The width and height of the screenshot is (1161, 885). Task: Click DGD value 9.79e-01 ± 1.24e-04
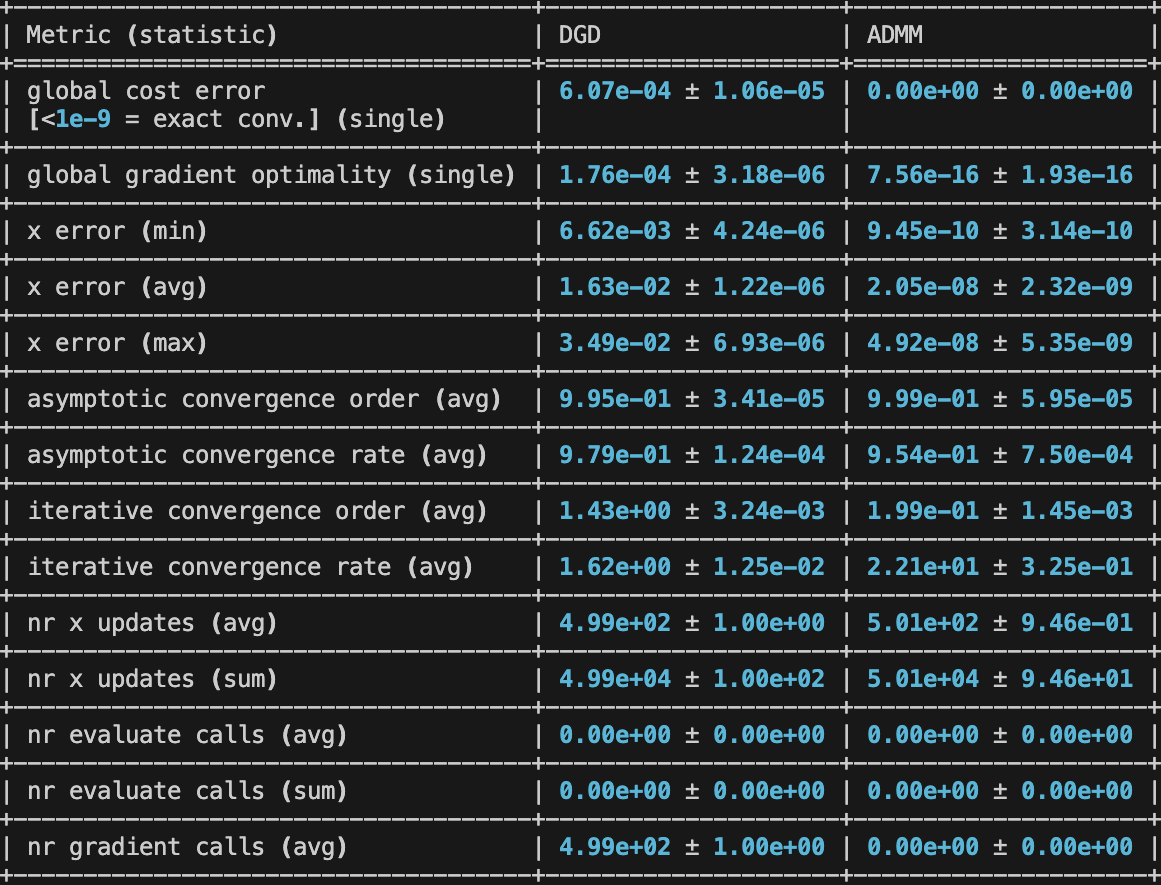(692, 455)
